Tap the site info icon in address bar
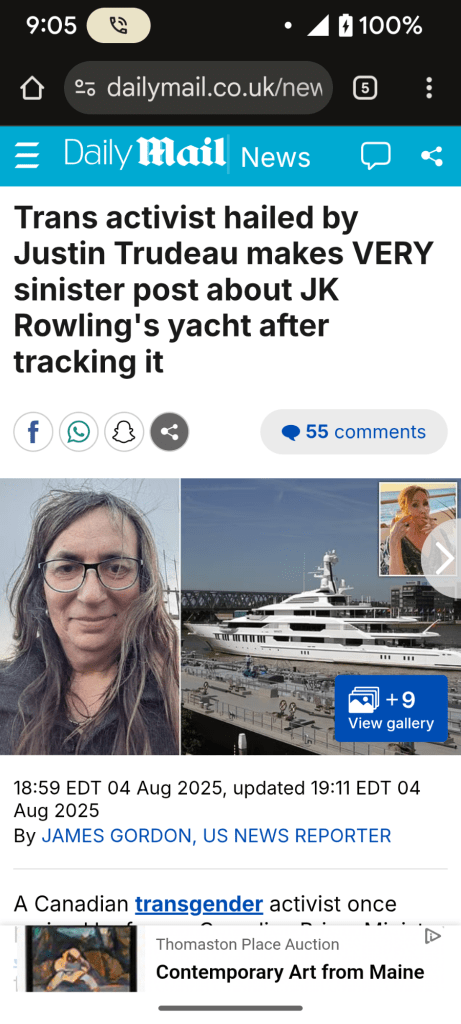Screen dimensions: 461x1024 click(x=85, y=88)
